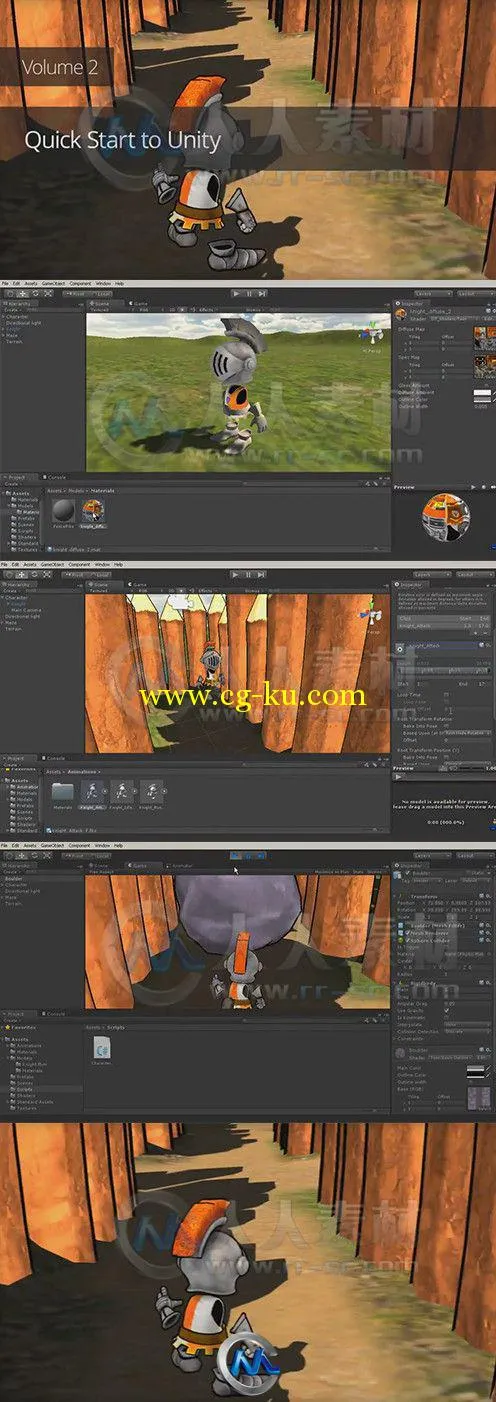Toggle Local button in grass-scene Unity window
The image size is (496, 1402).
pyautogui.click(x=102, y=293)
